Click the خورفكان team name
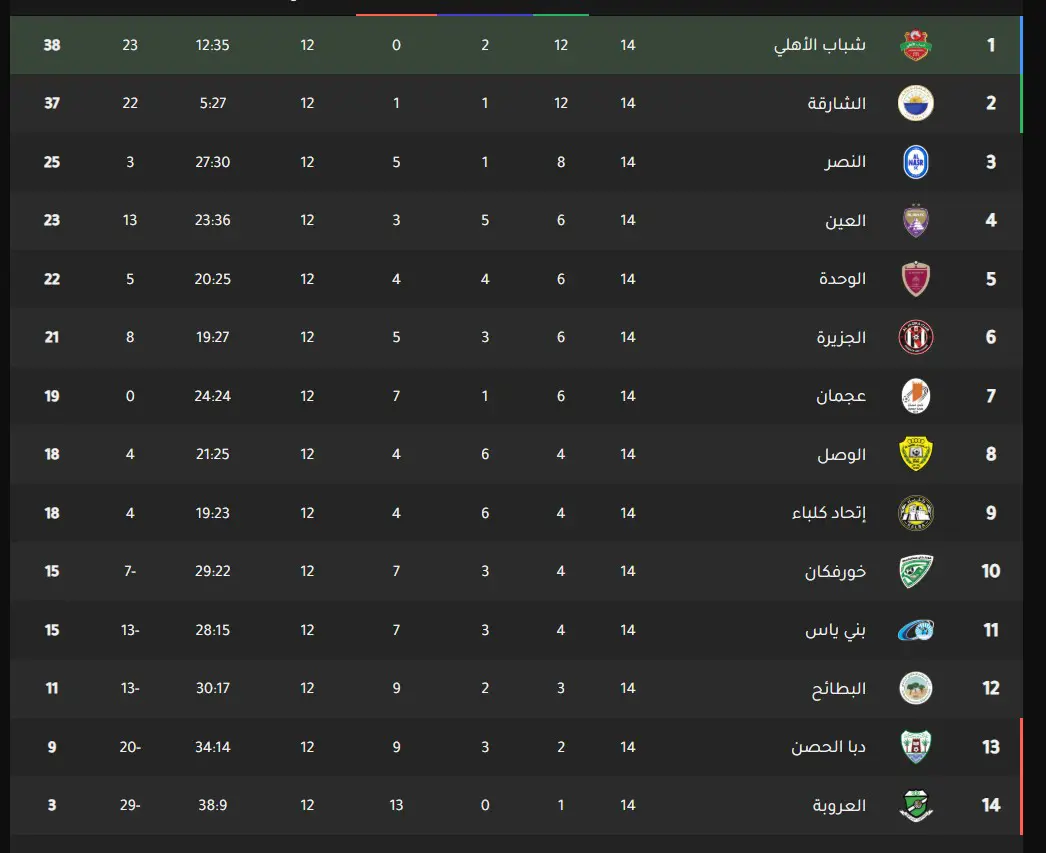This screenshot has height=853, width=1046. (835, 572)
